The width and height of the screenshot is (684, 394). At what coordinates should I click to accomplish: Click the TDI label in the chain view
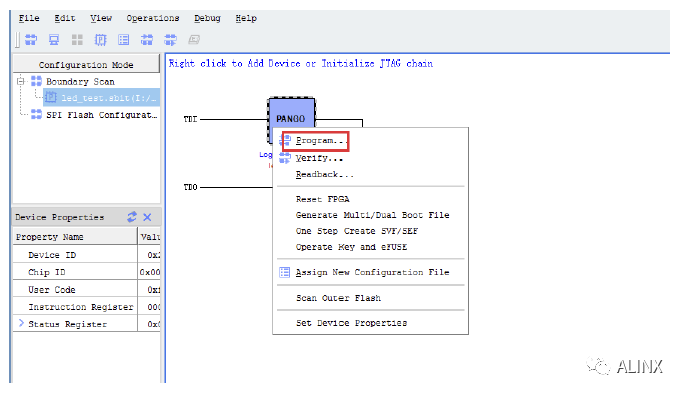coord(190,119)
